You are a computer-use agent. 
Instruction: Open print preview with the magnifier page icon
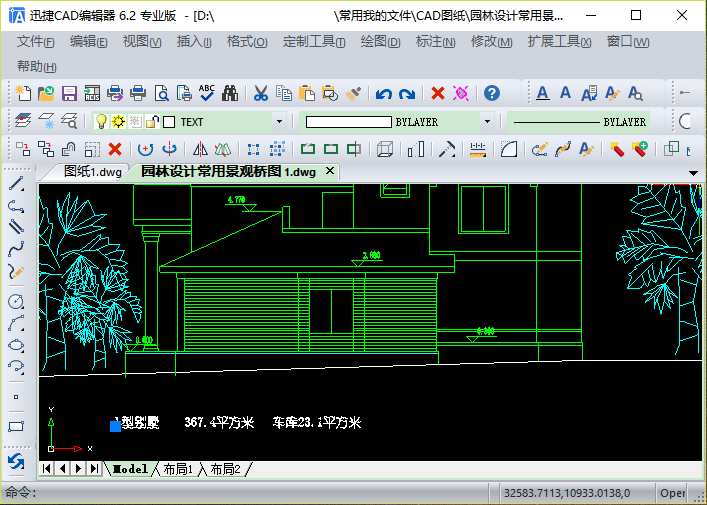(161, 93)
